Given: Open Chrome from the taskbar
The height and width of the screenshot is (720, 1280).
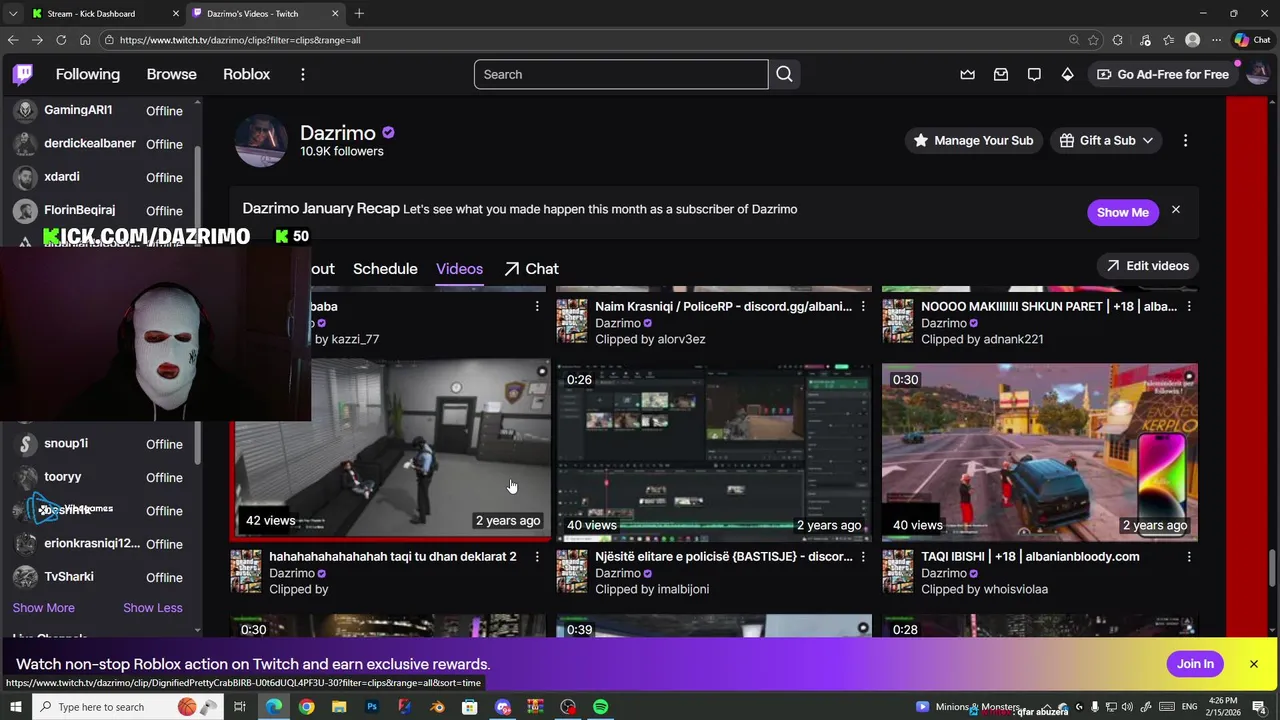Looking at the screenshot, I should click(x=306, y=707).
